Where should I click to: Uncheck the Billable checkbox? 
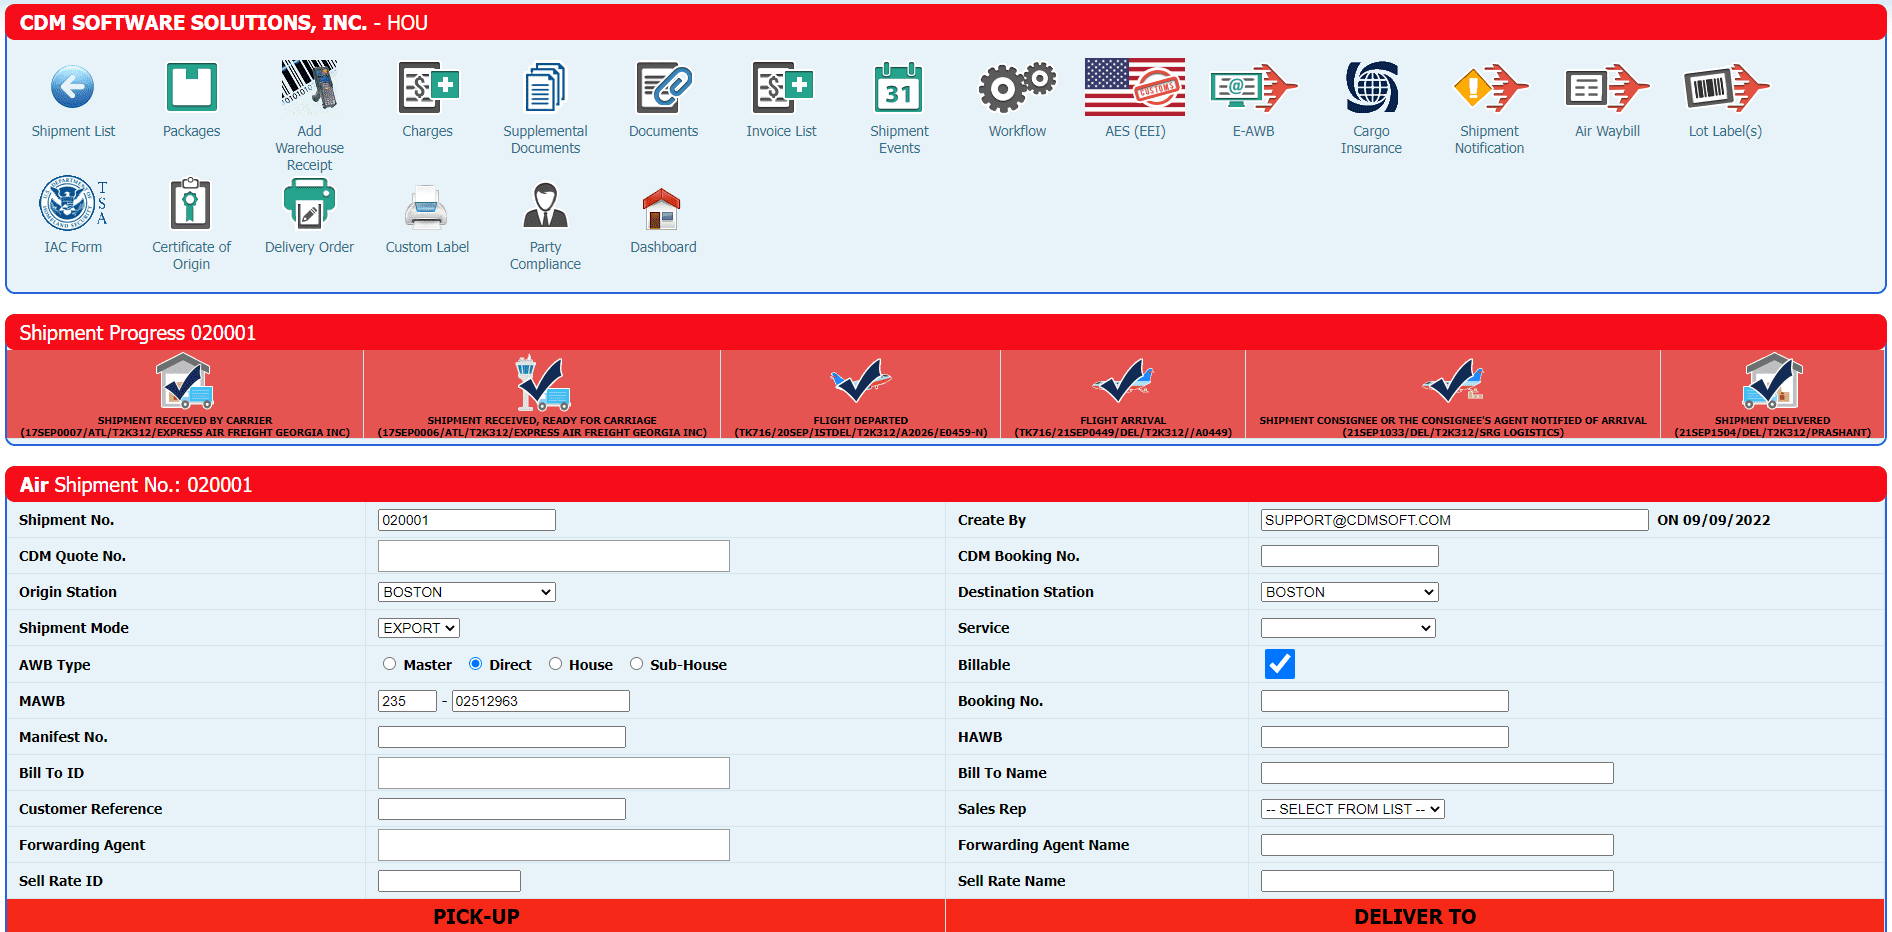pos(1279,664)
